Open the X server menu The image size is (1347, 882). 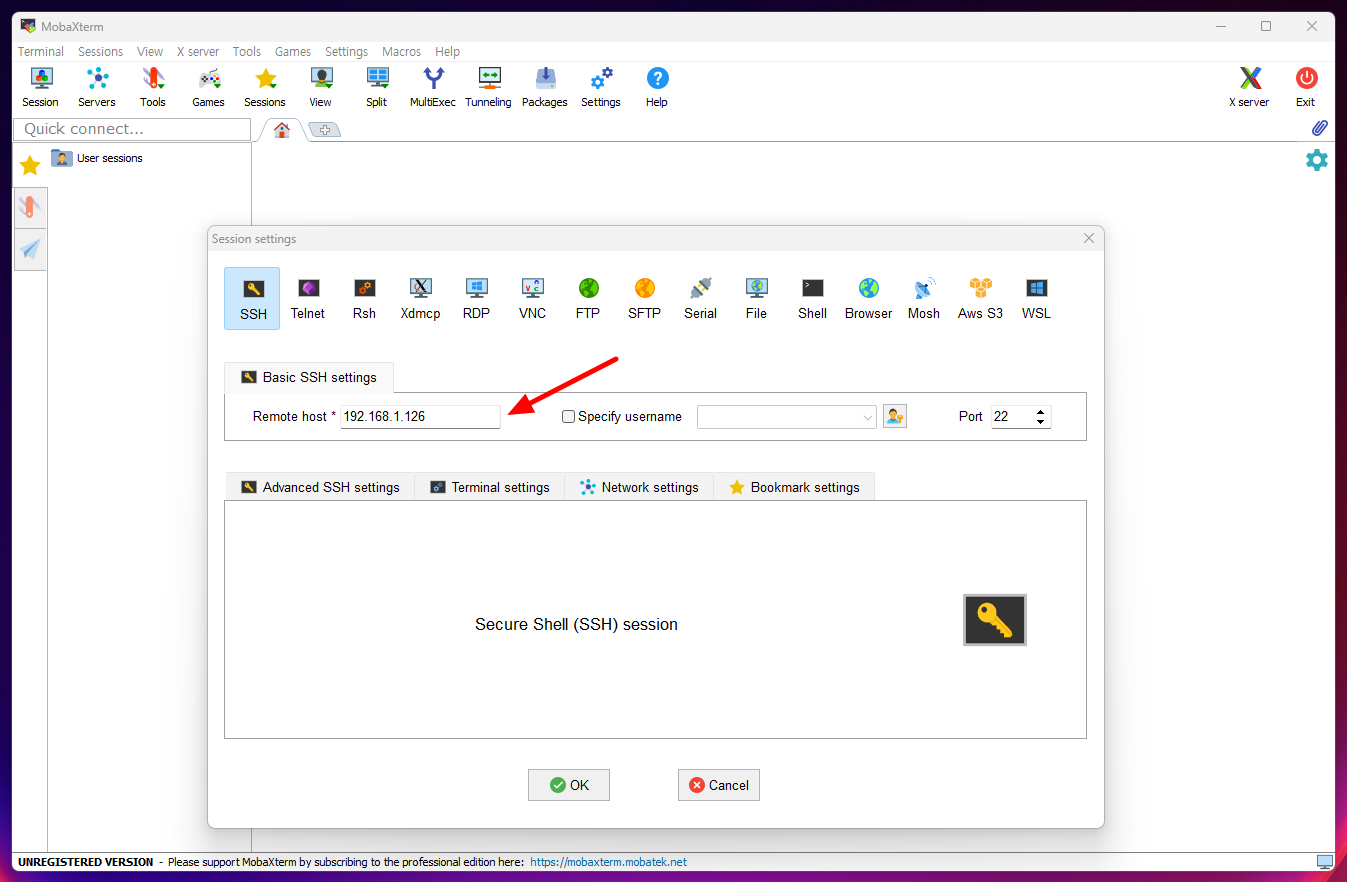click(x=198, y=52)
